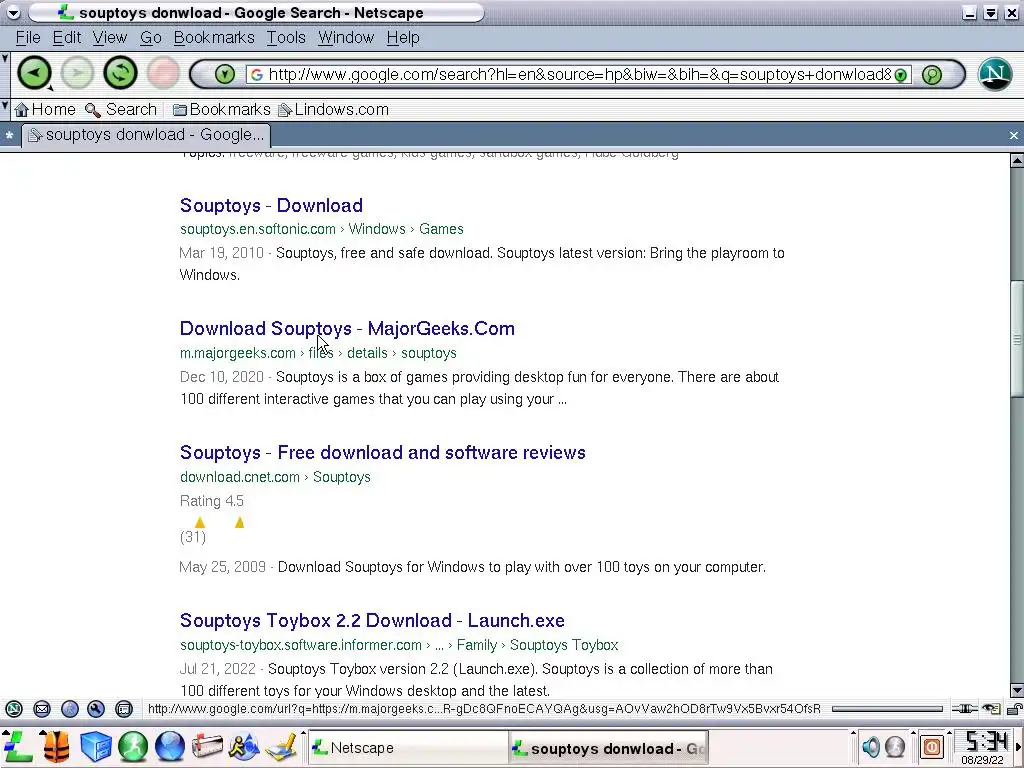Click the Netscape N logo throbber
The height and width of the screenshot is (768, 1024).
[x=995, y=73]
